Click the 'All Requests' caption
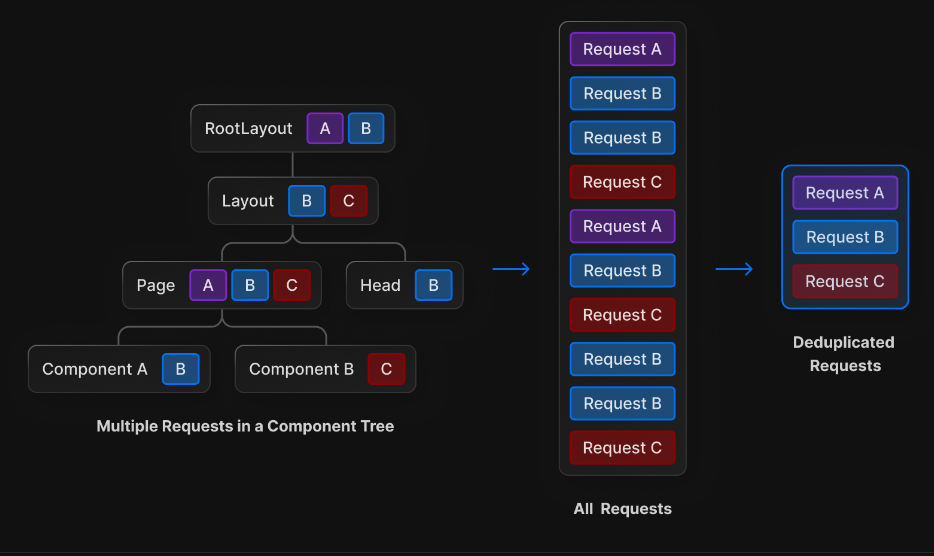This screenshot has width=934, height=556. [622, 509]
